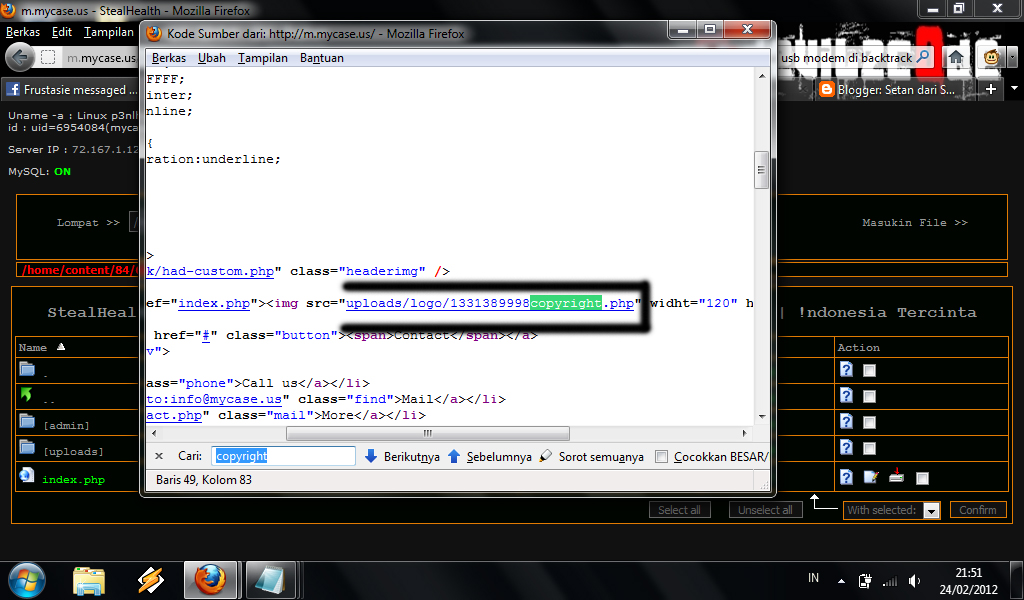Open Bantuan menu in source viewer
Screen dimensions: 1024x600
click(x=321, y=57)
